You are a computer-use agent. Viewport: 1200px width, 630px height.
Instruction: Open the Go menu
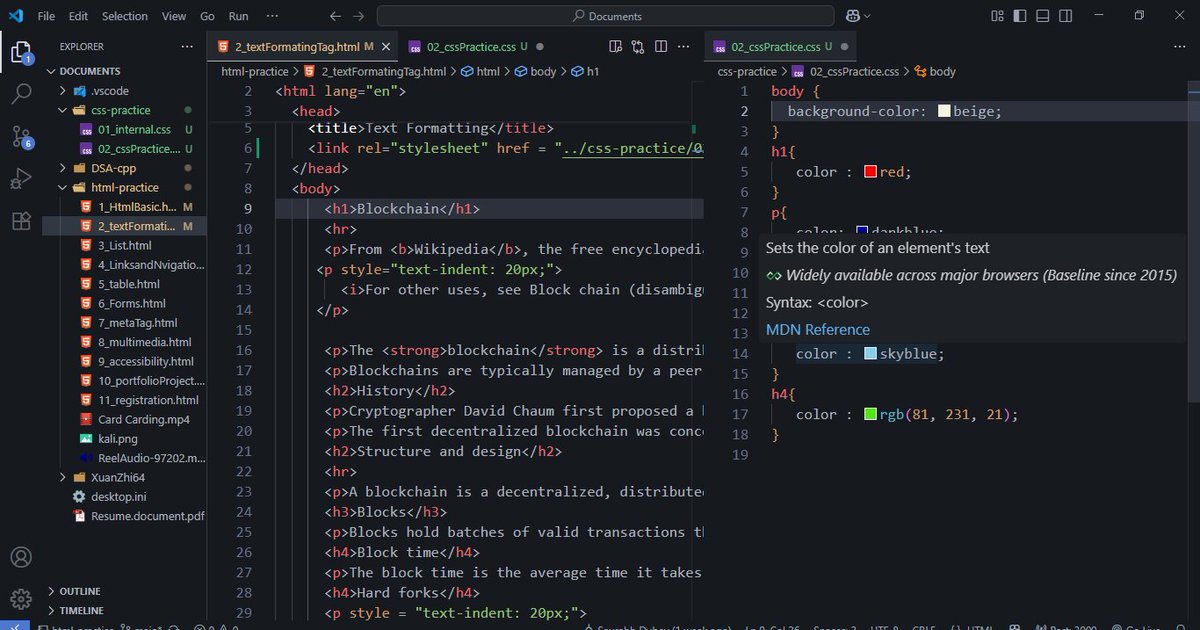(x=207, y=16)
